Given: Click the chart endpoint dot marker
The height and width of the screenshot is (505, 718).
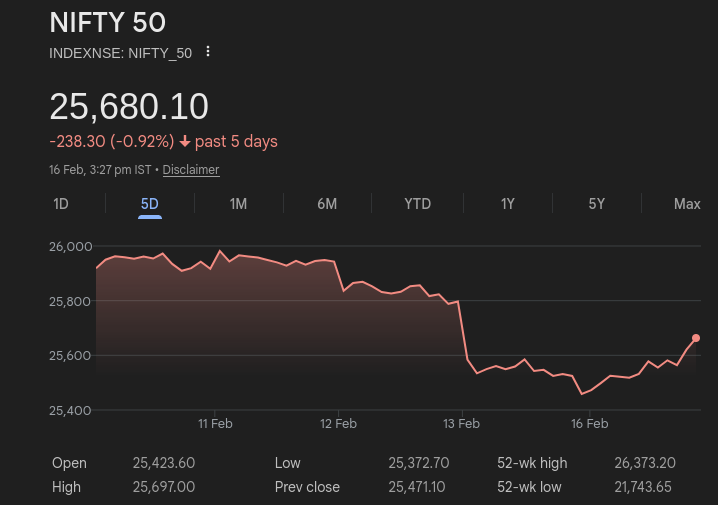Looking at the screenshot, I should click(696, 338).
